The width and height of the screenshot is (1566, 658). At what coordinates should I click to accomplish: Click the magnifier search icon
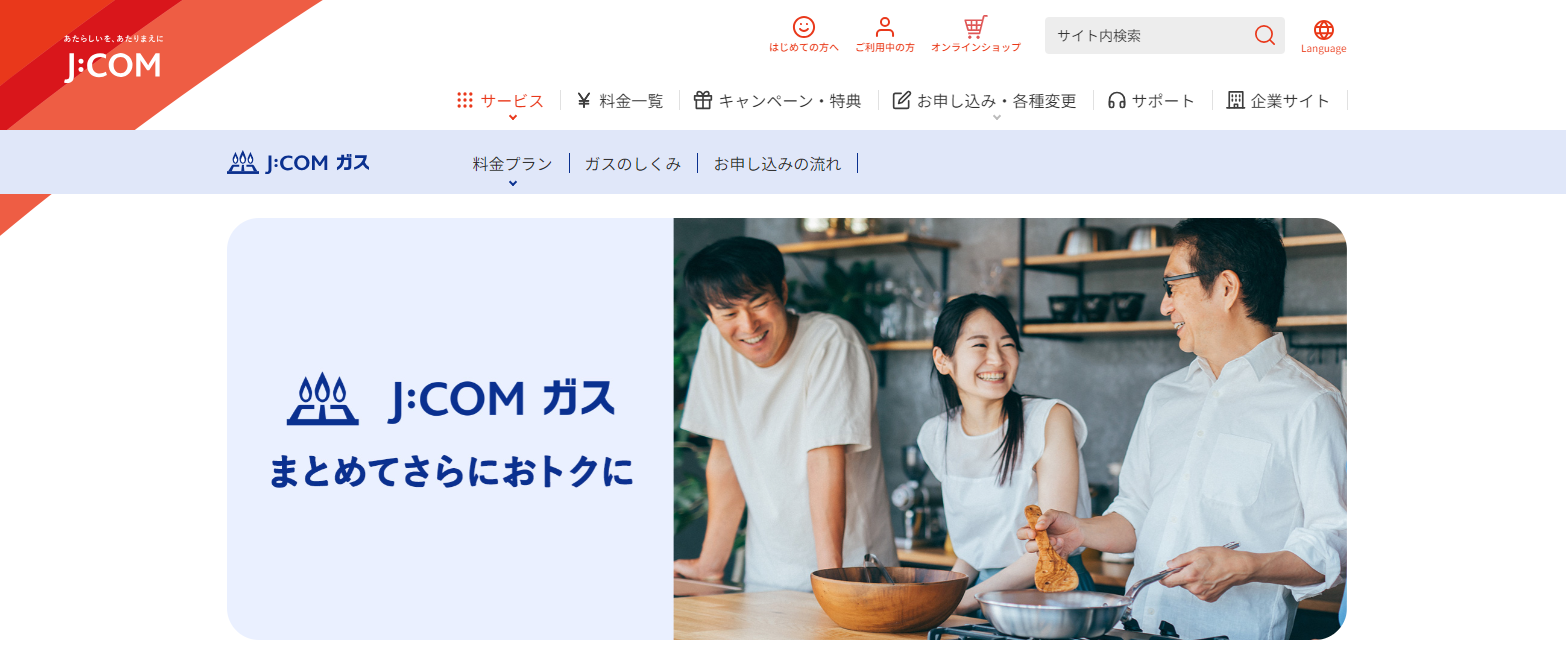coord(1264,35)
